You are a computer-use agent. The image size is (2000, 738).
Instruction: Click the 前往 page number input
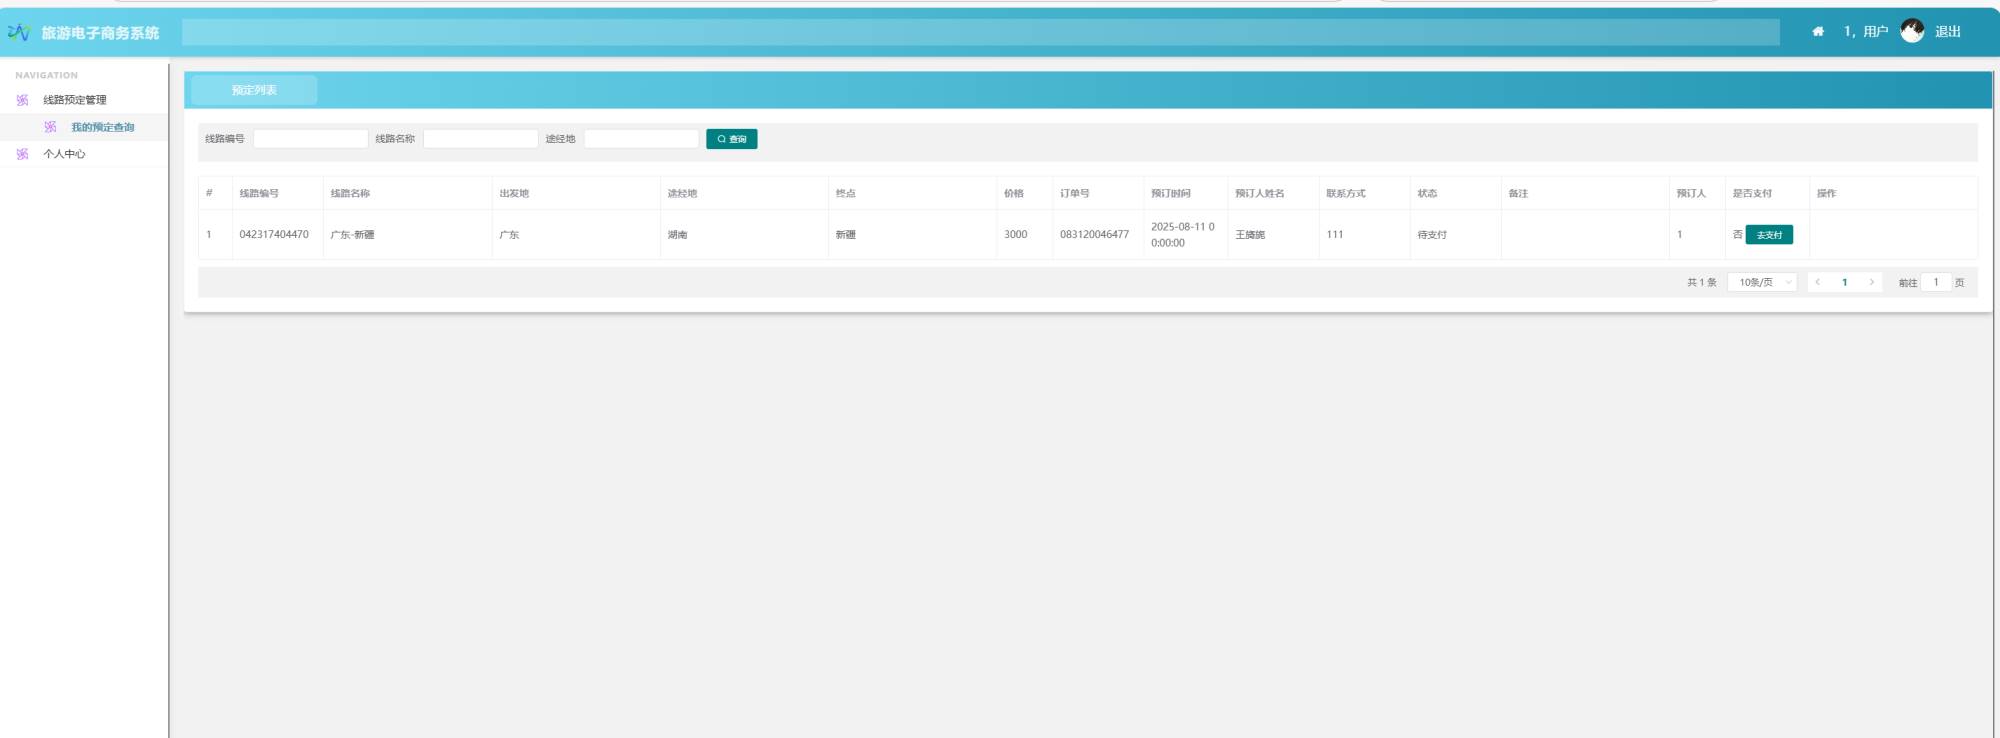pos(1935,282)
